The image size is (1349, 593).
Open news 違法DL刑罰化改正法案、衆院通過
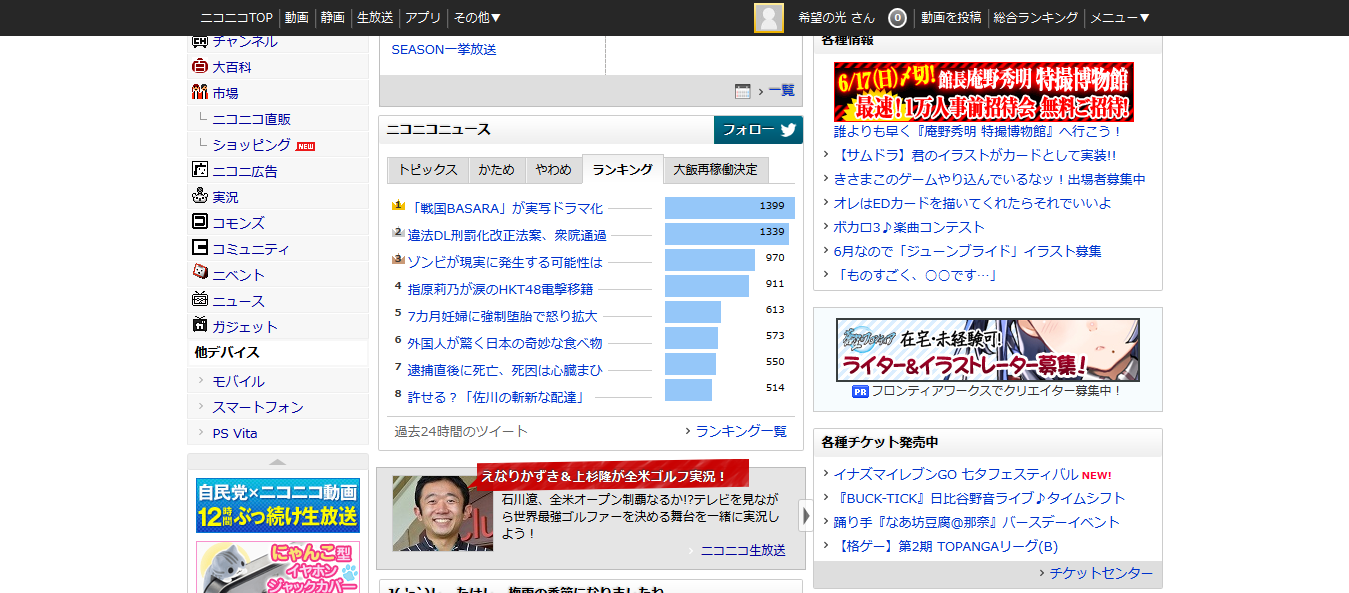click(507, 235)
